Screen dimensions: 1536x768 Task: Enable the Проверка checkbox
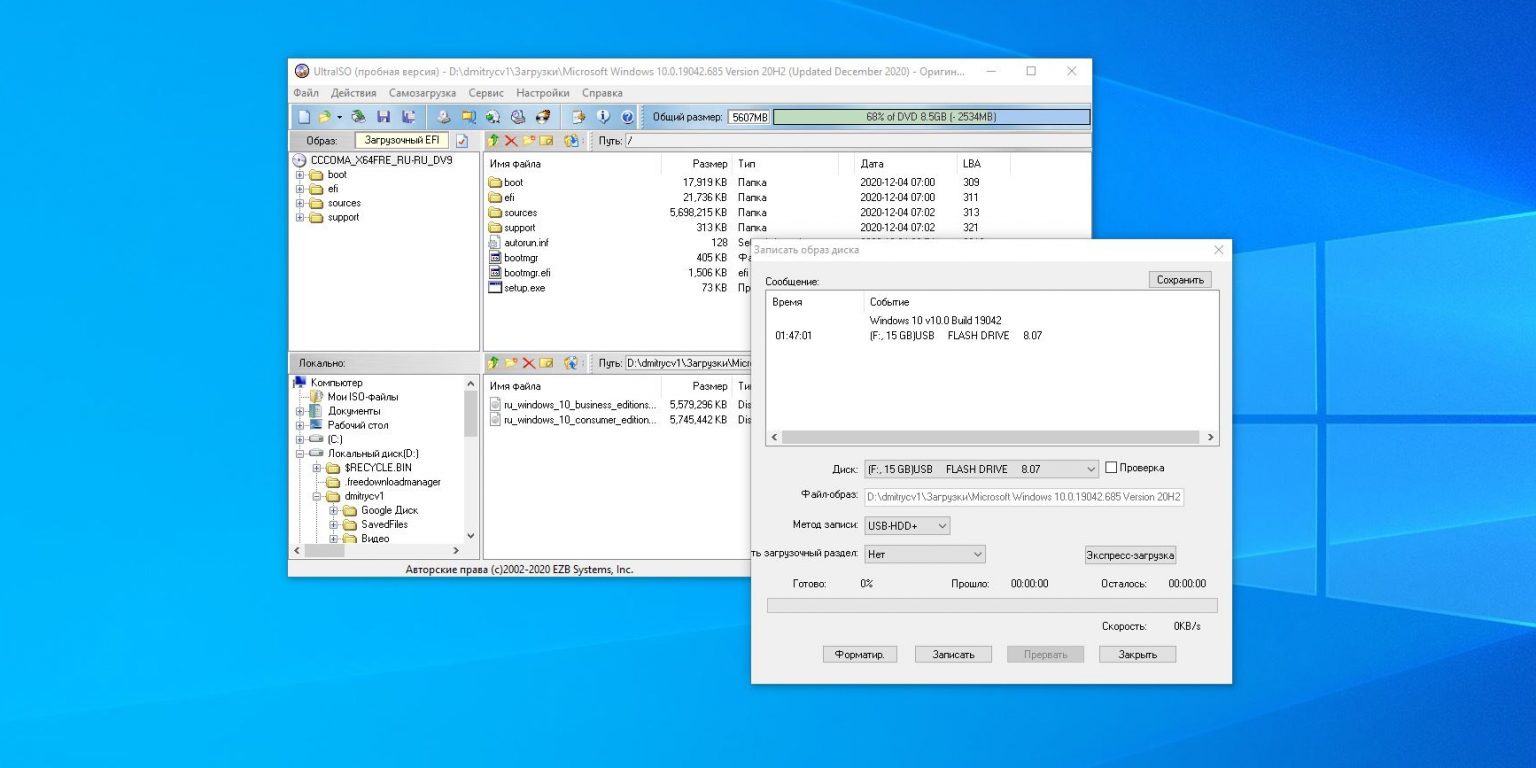pos(1111,468)
